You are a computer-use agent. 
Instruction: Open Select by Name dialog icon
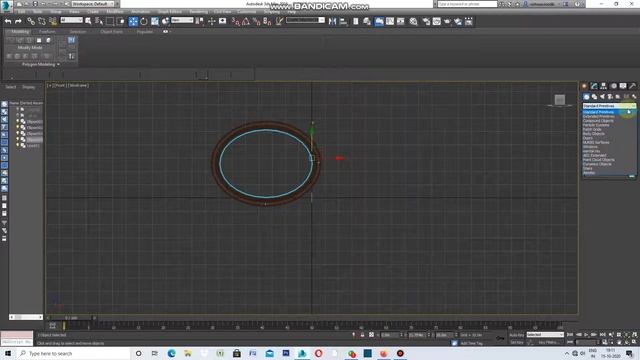[x=99, y=21]
